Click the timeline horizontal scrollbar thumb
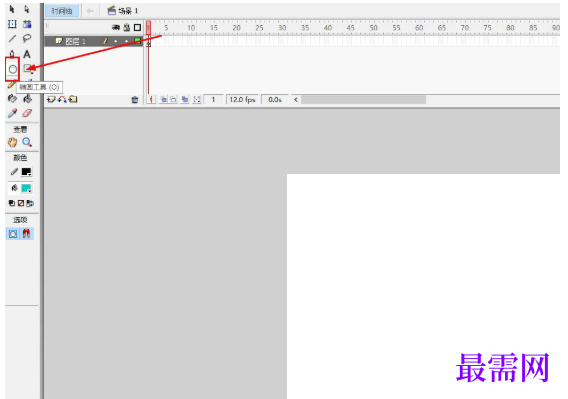The height and width of the screenshot is (399, 568). tap(363, 99)
